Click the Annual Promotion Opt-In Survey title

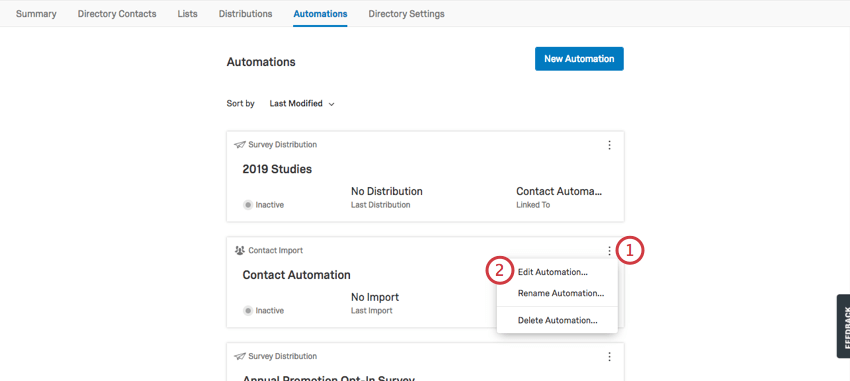coord(329,378)
